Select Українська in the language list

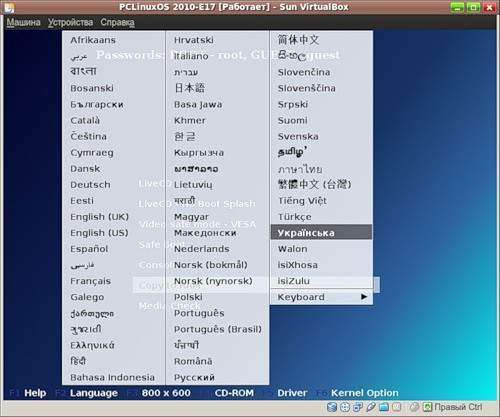321,233
